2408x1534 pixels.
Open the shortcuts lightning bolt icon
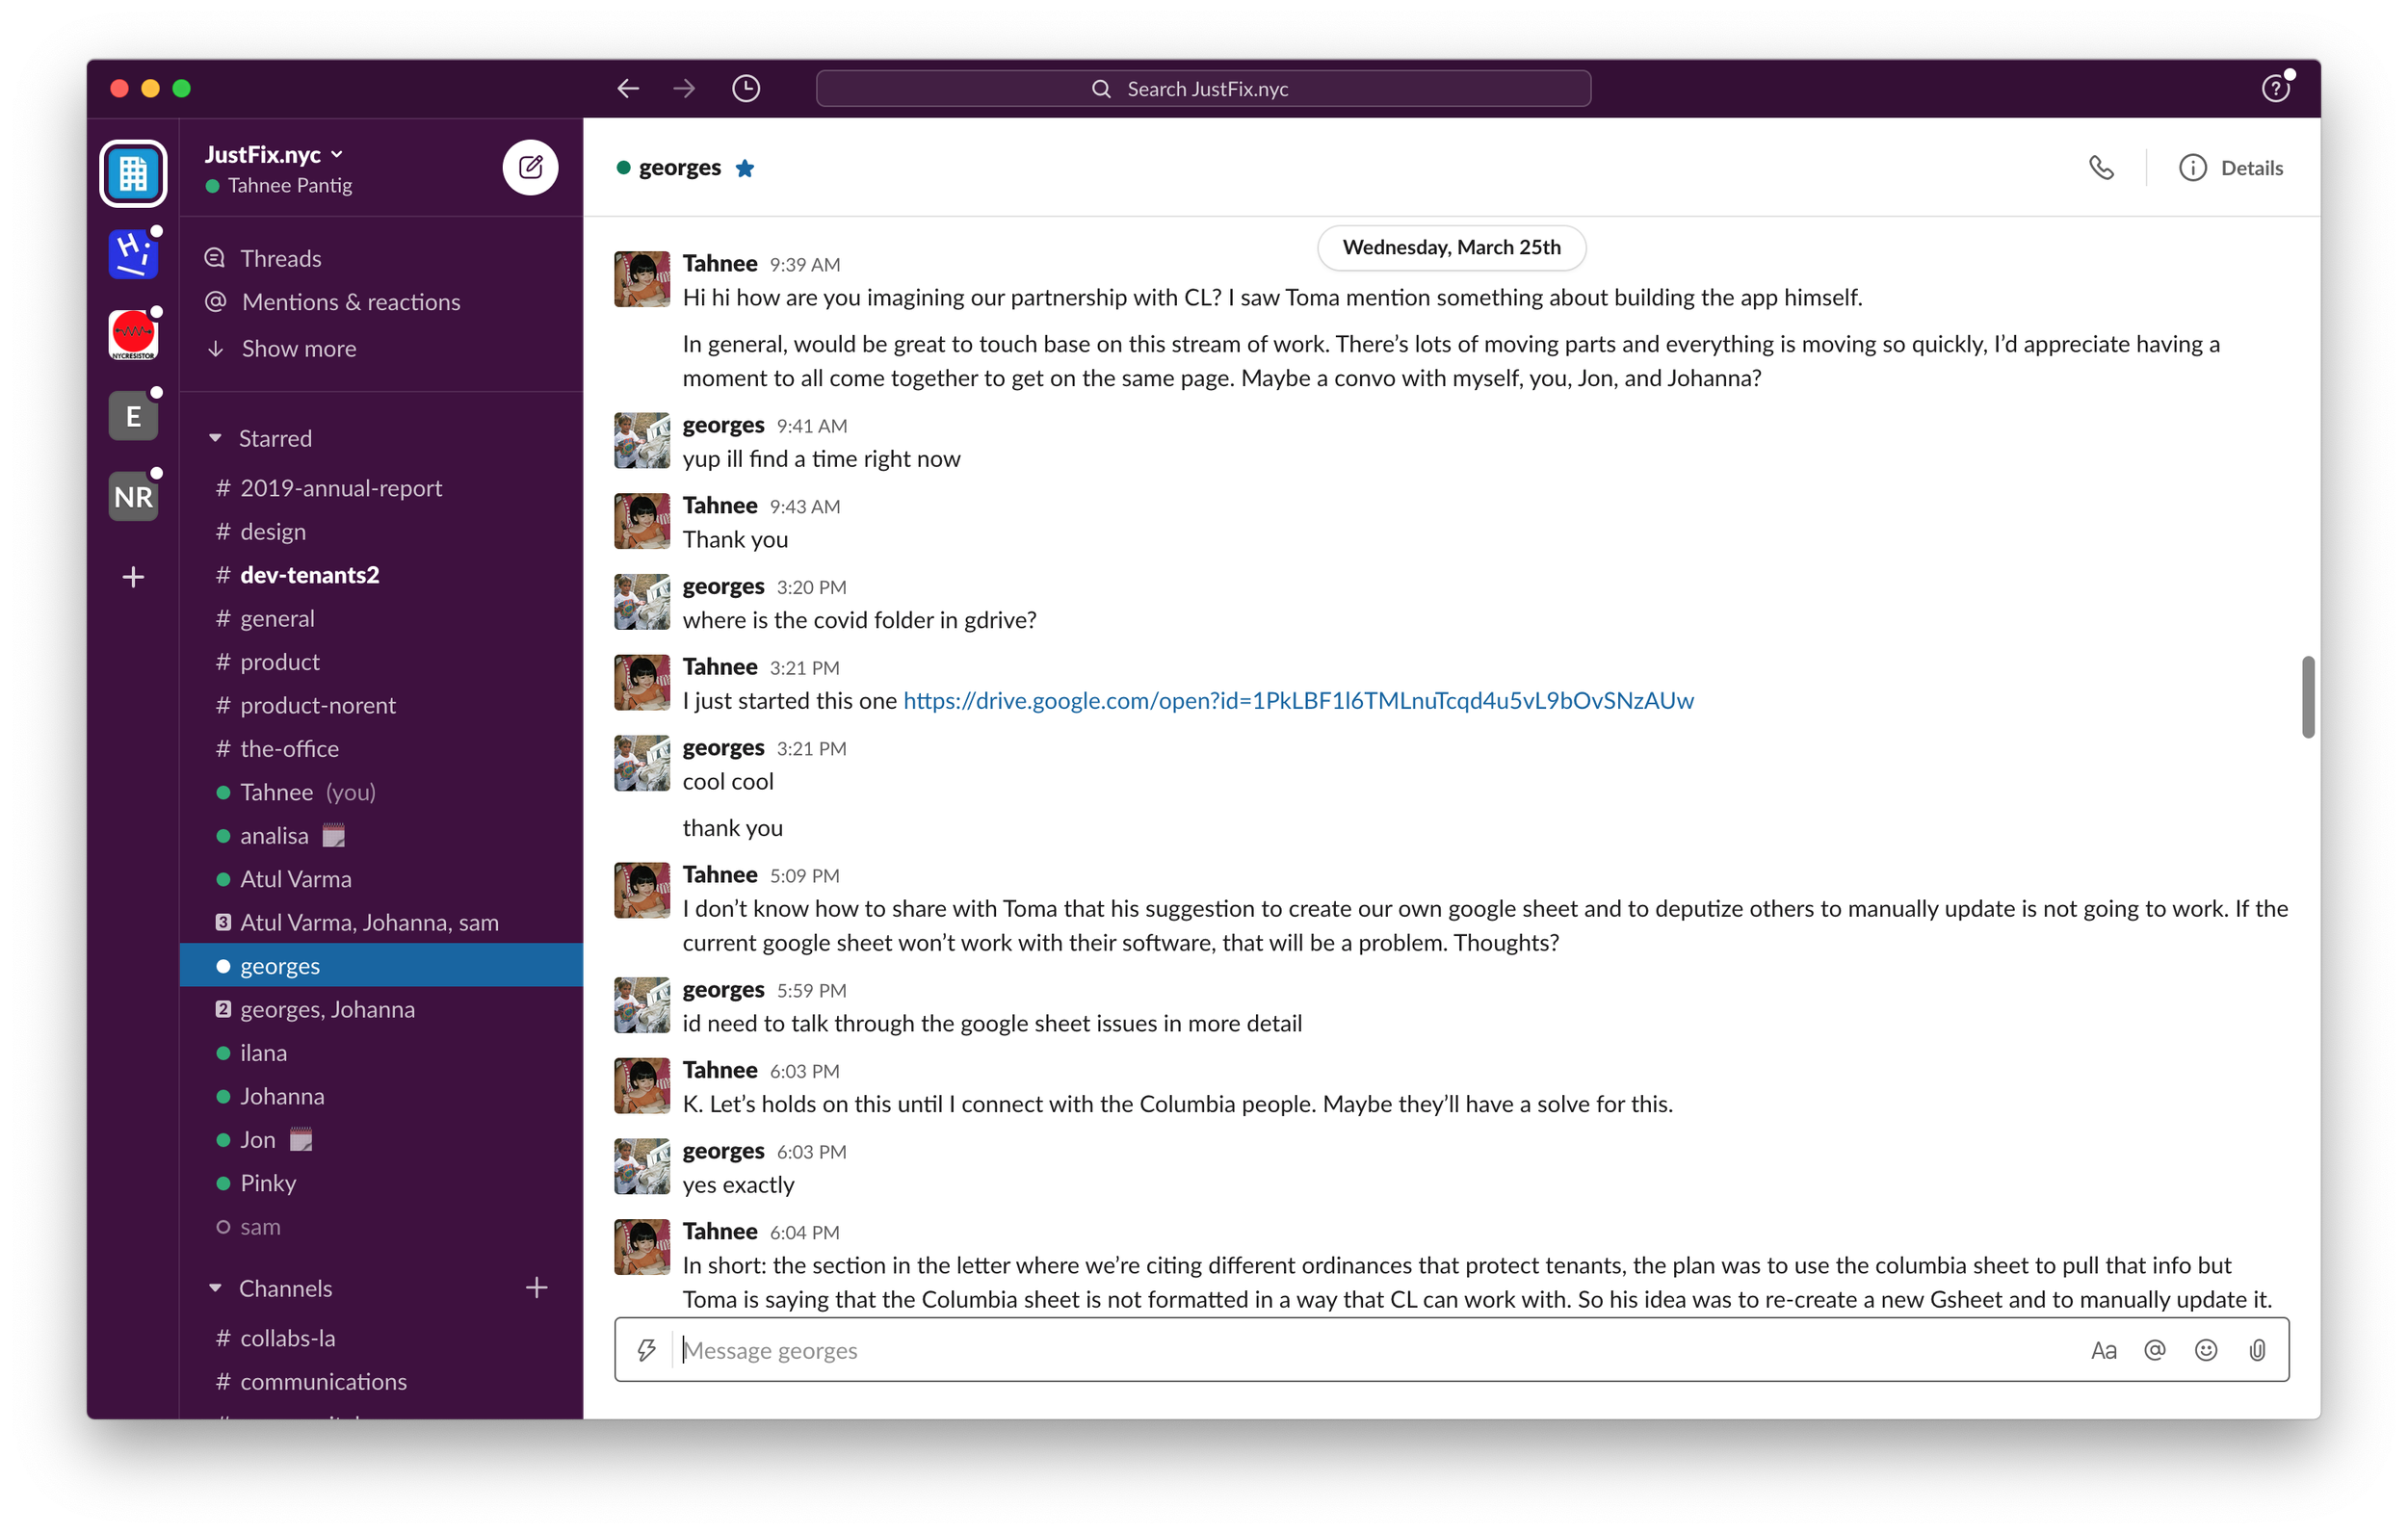click(647, 1350)
